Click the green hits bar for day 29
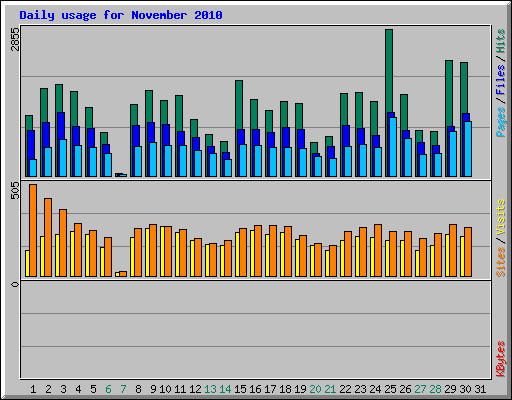Screen dimensions: 512x400 [x=449, y=93]
